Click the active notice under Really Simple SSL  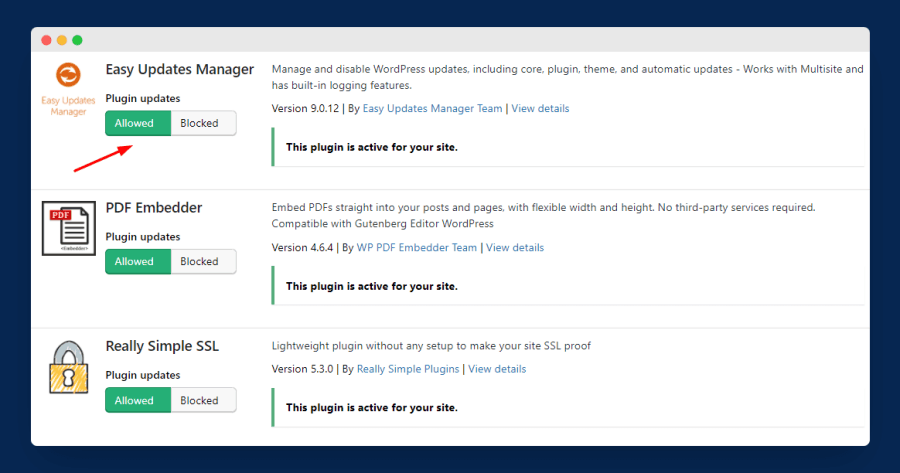coord(568,408)
